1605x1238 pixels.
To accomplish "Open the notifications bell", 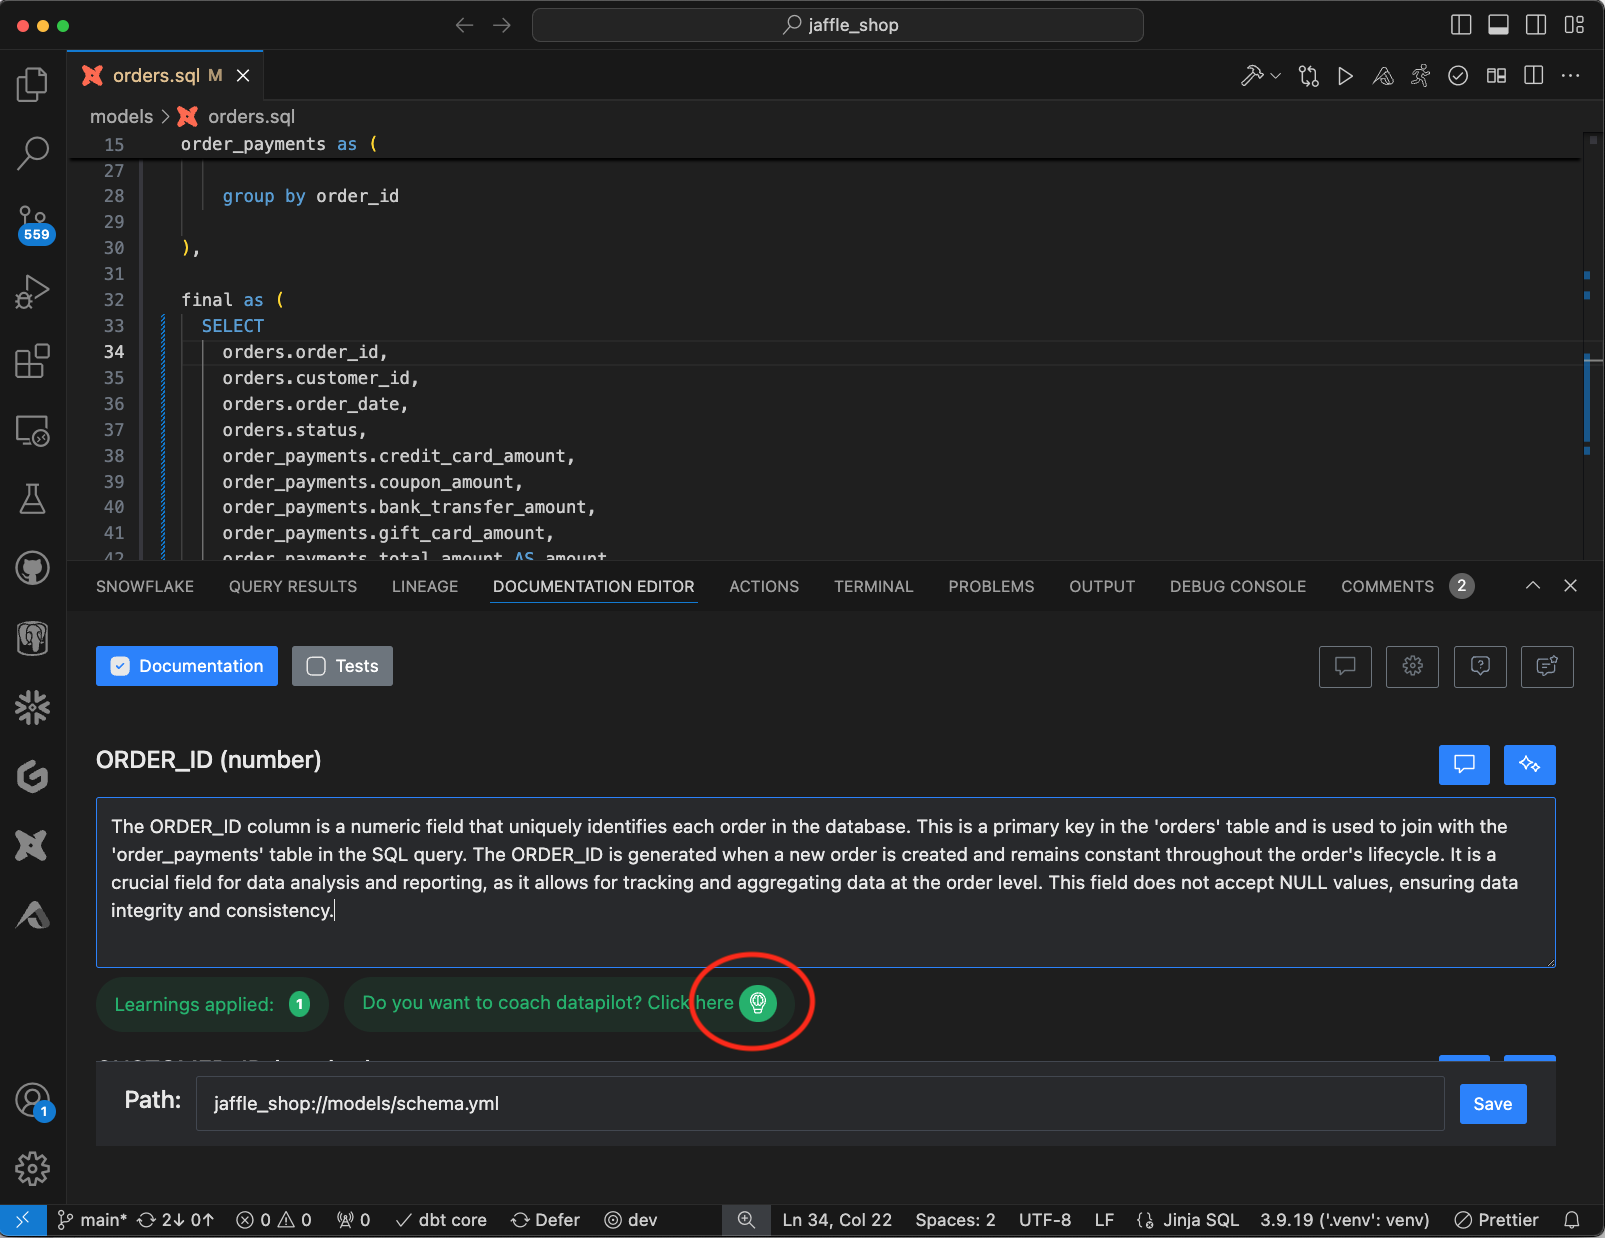I will 1572,1220.
